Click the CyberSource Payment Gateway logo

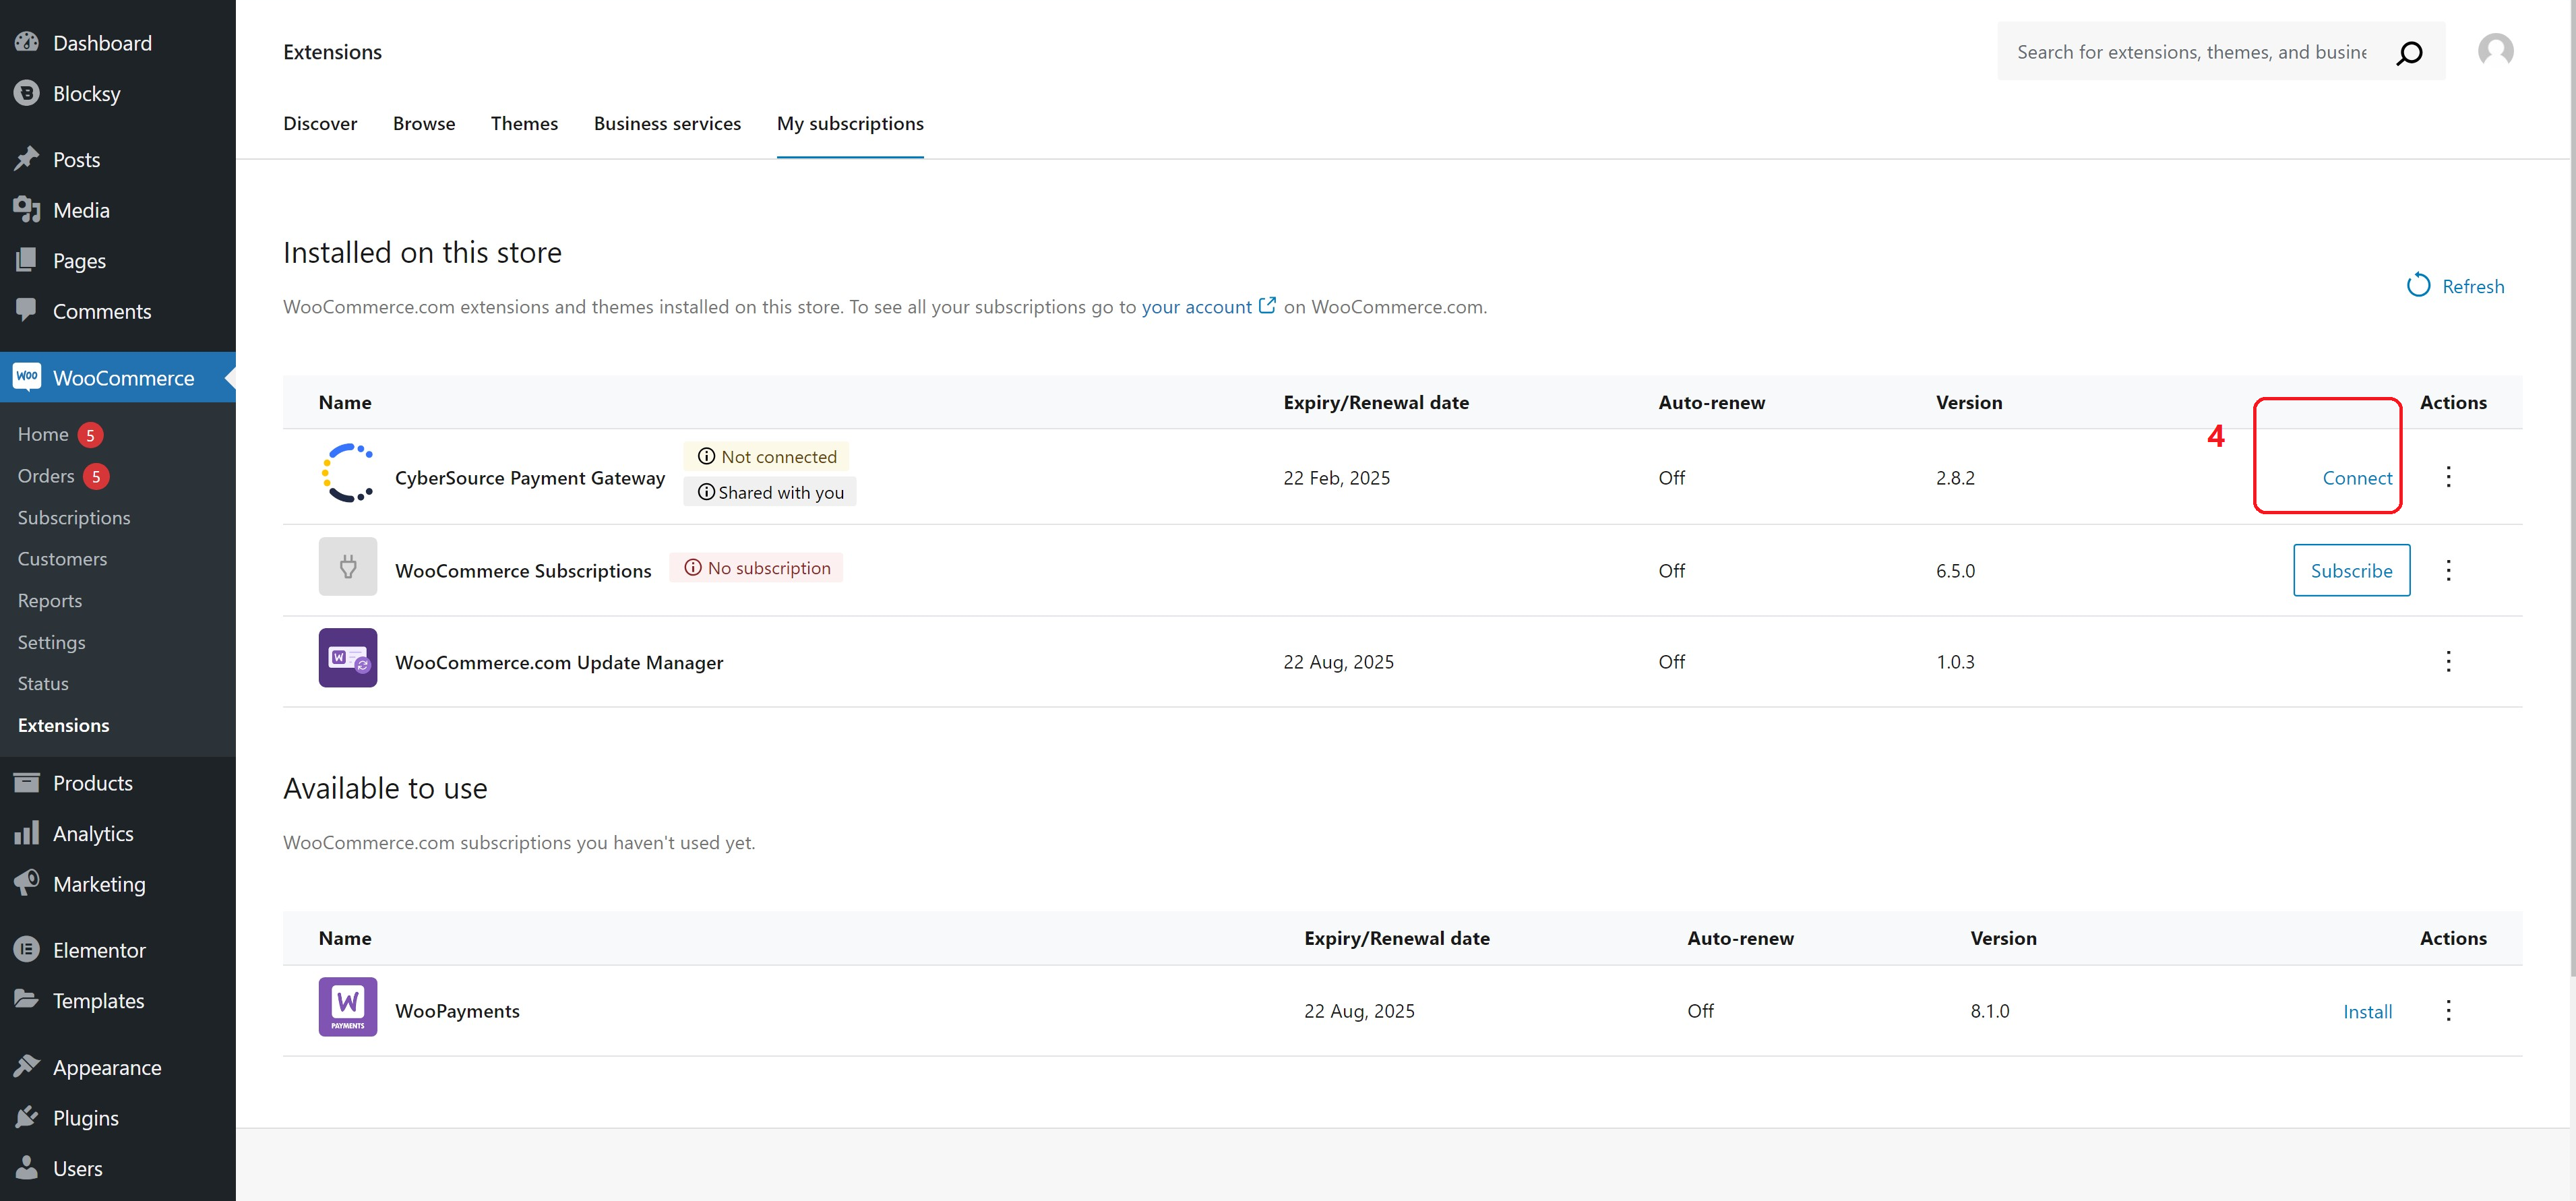click(x=347, y=473)
